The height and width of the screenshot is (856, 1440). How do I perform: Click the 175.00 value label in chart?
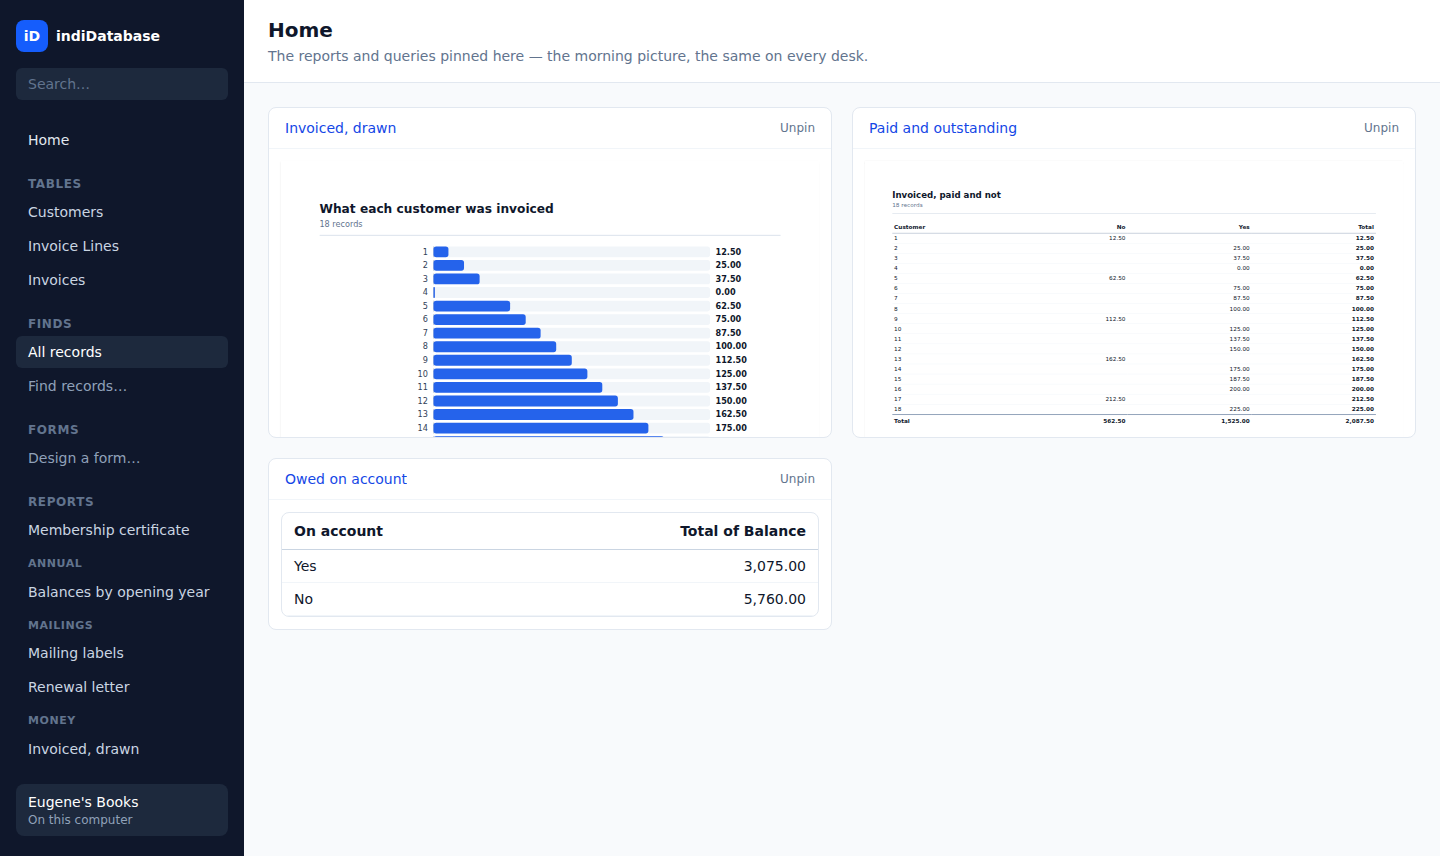pyautogui.click(x=731, y=428)
